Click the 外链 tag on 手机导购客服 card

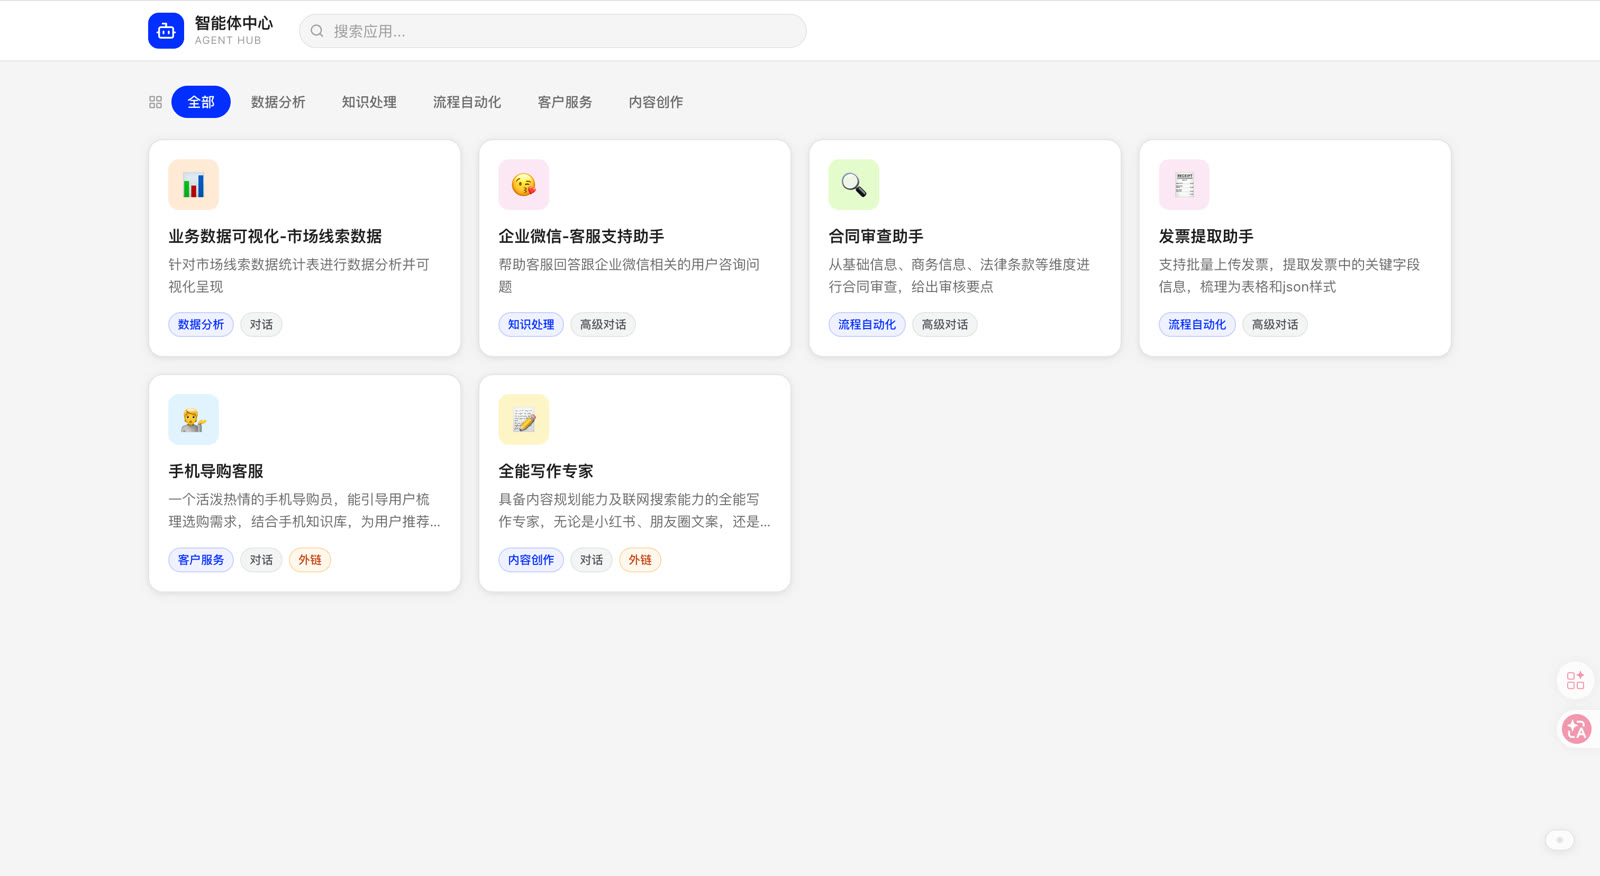[310, 560]
